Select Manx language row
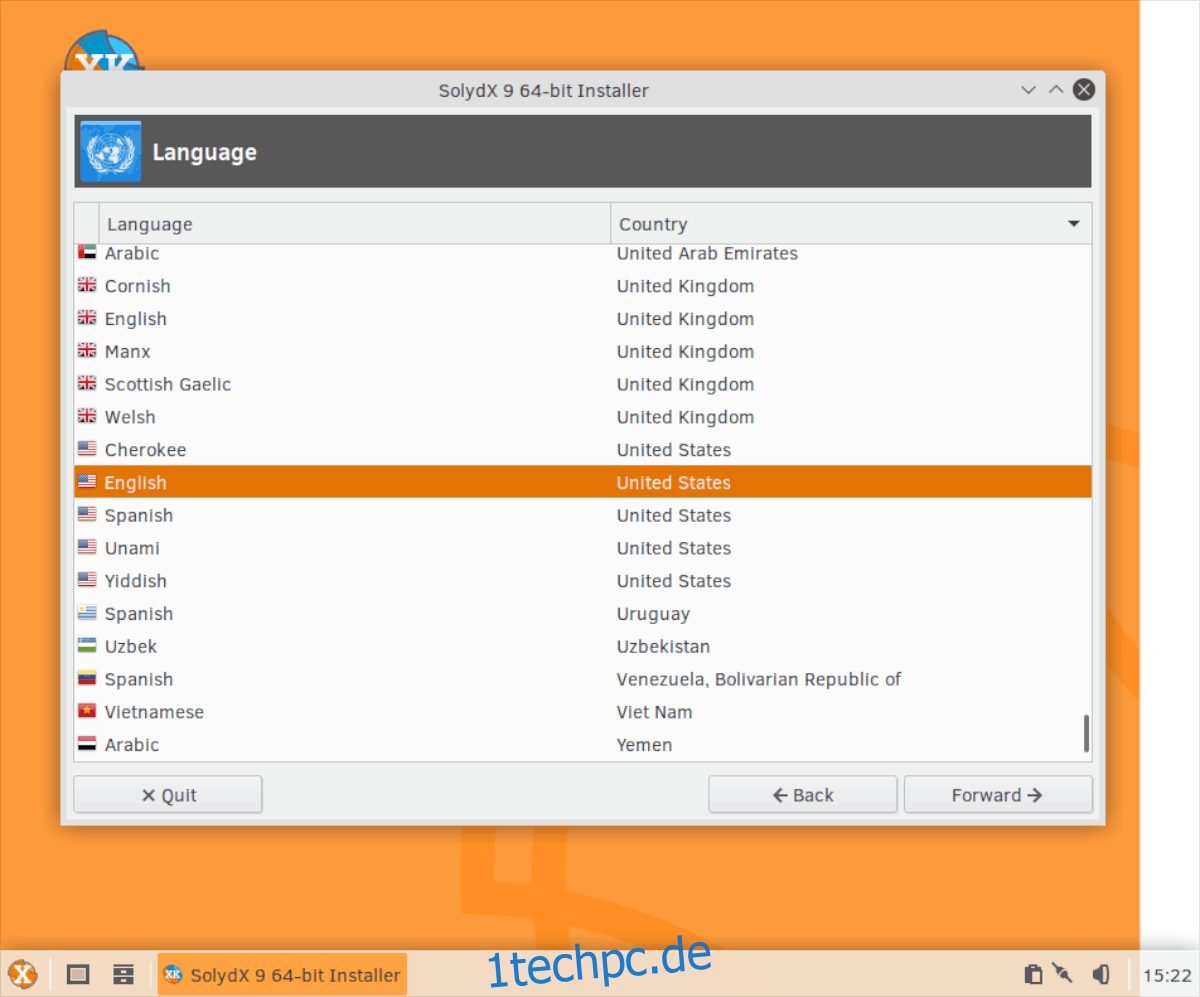 (x=583, y=351)
